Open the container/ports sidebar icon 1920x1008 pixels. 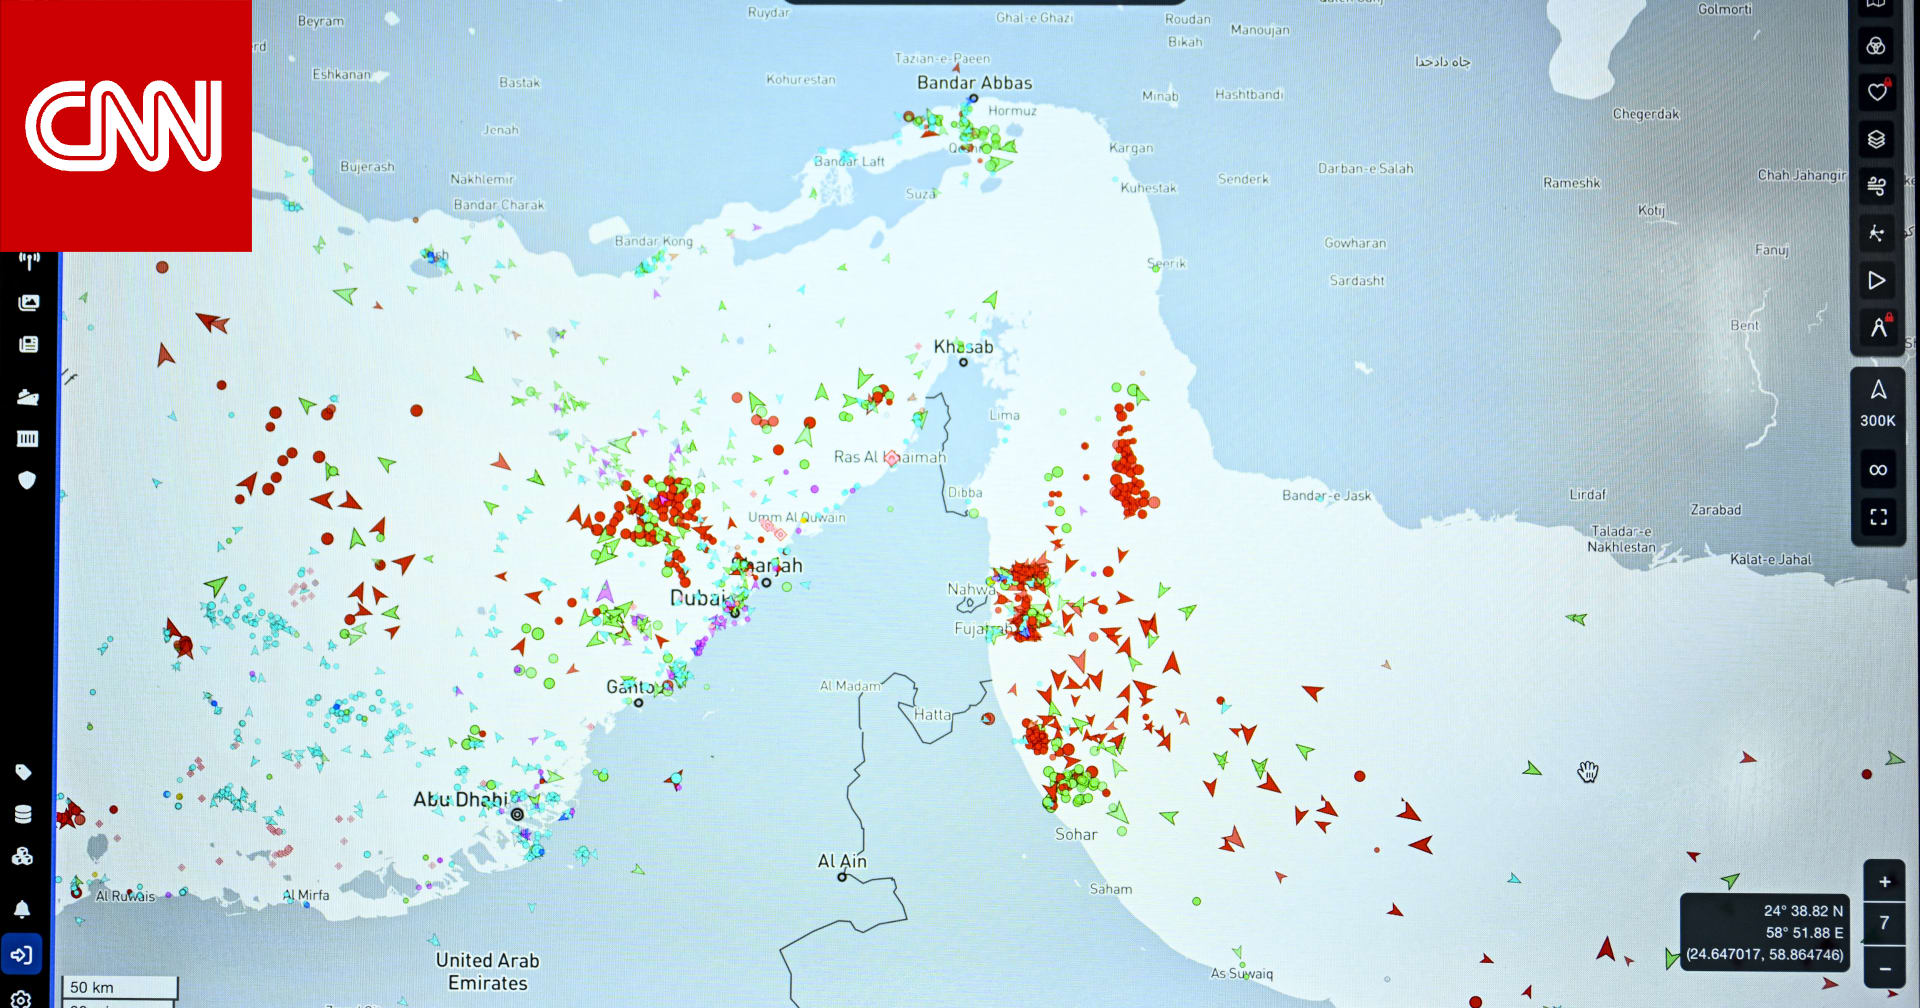pyautogui.click(x=28, y=438)
